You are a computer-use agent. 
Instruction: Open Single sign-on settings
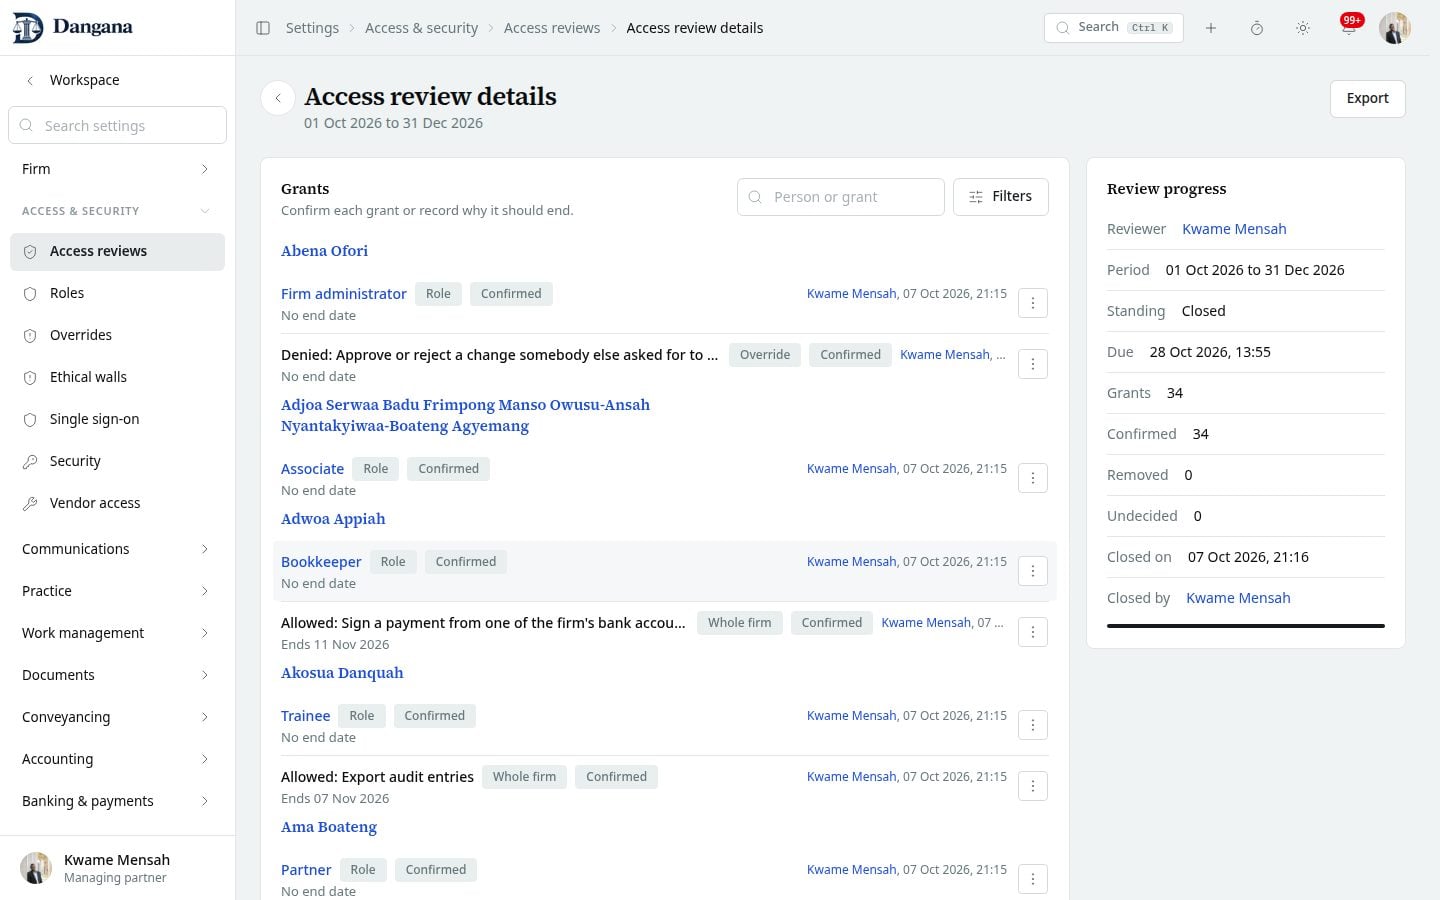click(x=117, y=419)
